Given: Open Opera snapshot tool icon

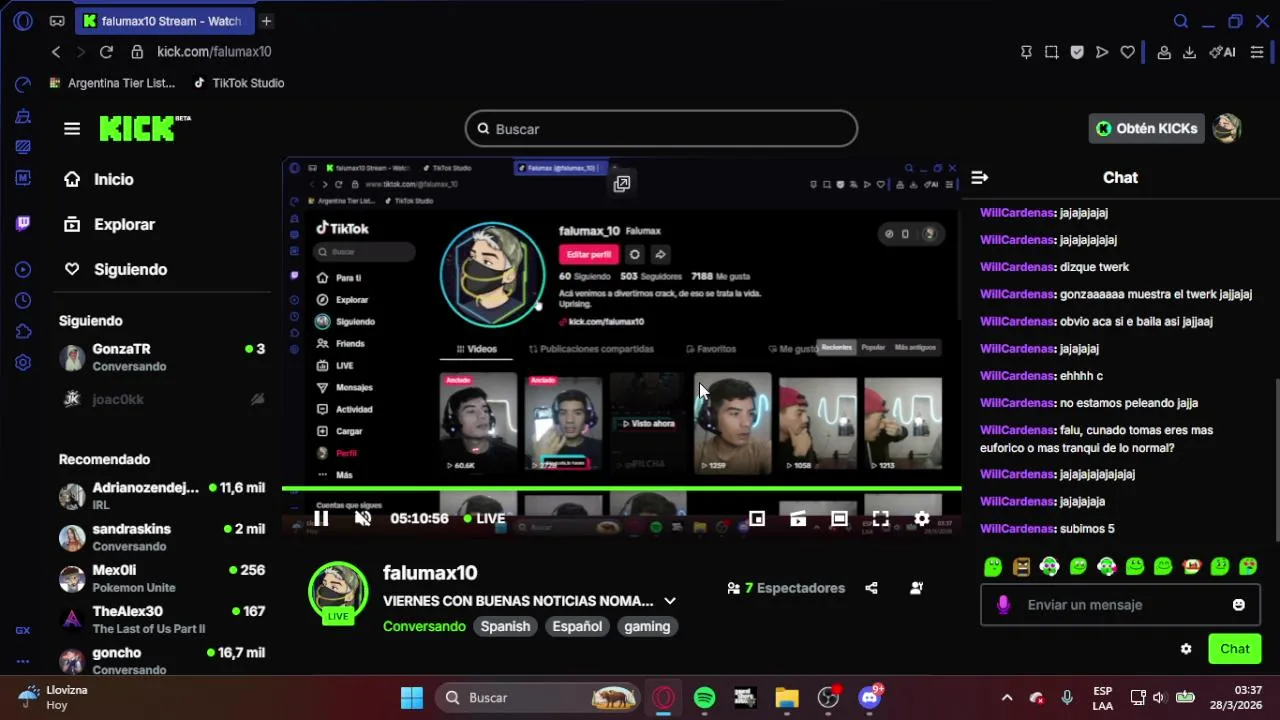Looking at the screenshot, I should click(1052, 52).
